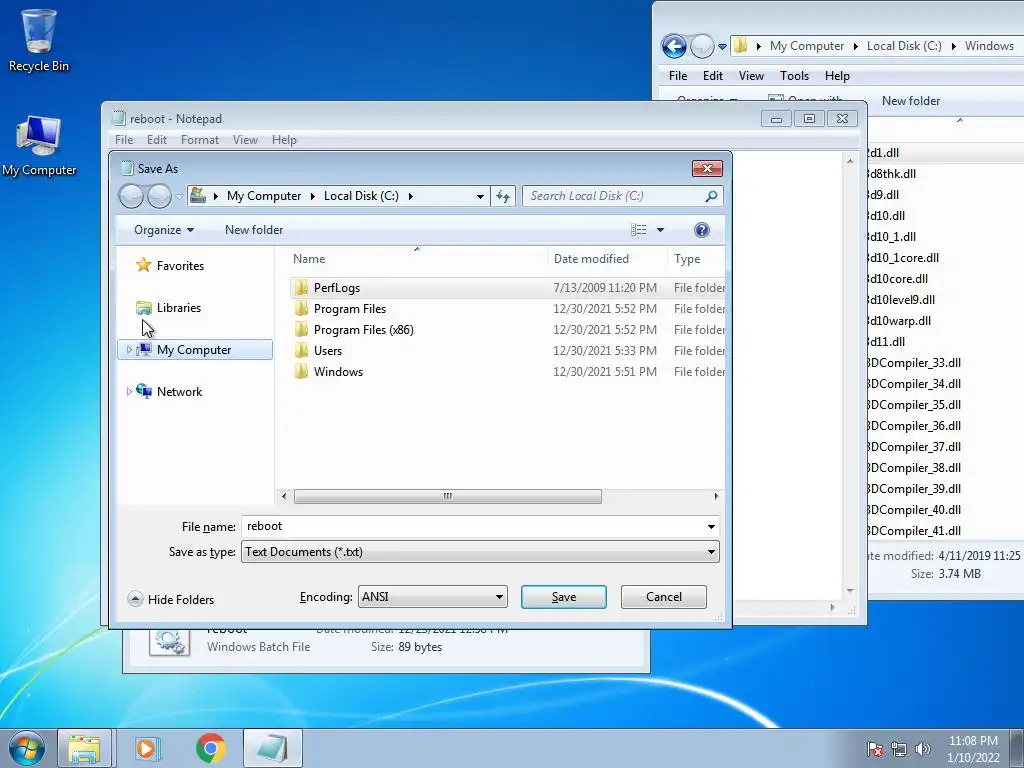Click the Forward arrow in Save As dialog
The height and width of the screenshot is (768, 1024).
tap(159, 196)
